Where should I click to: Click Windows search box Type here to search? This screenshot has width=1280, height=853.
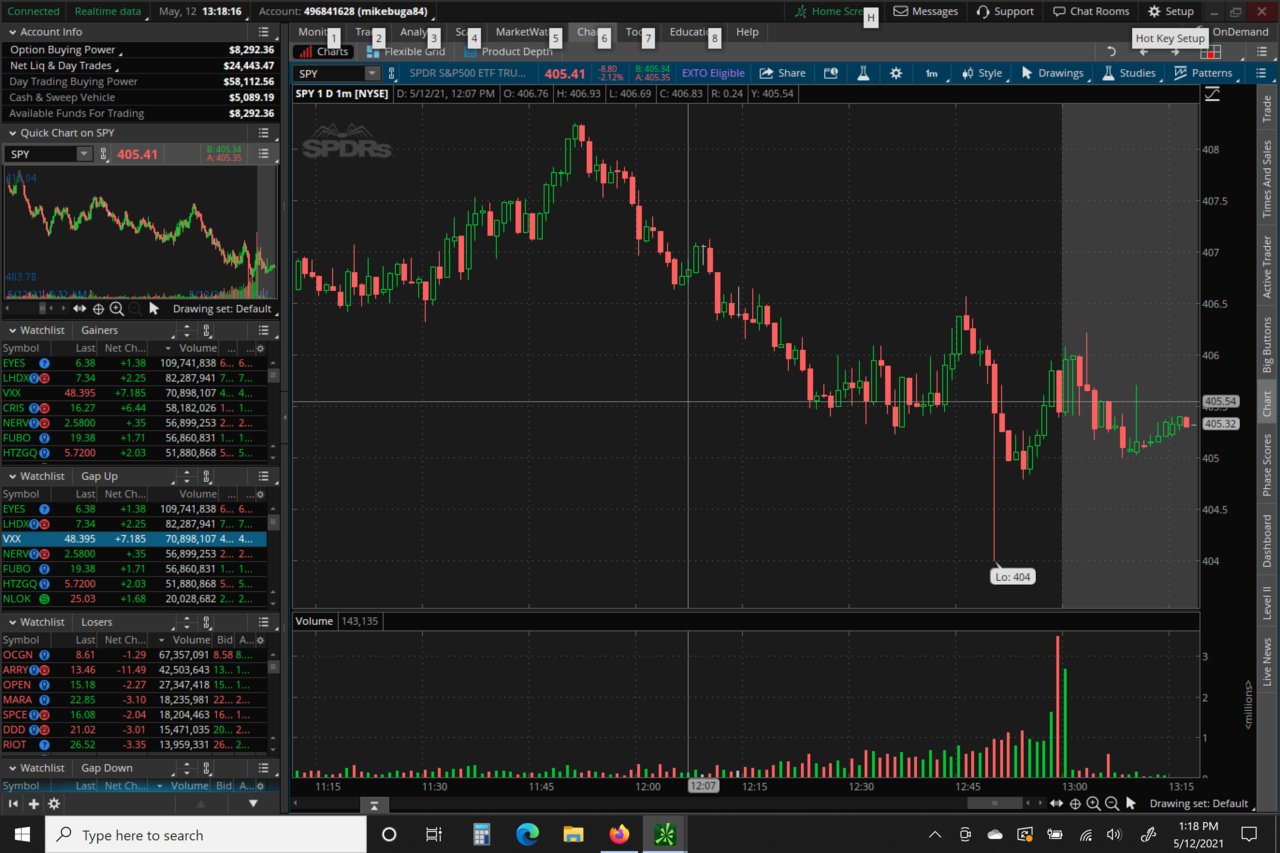point(207,835)
